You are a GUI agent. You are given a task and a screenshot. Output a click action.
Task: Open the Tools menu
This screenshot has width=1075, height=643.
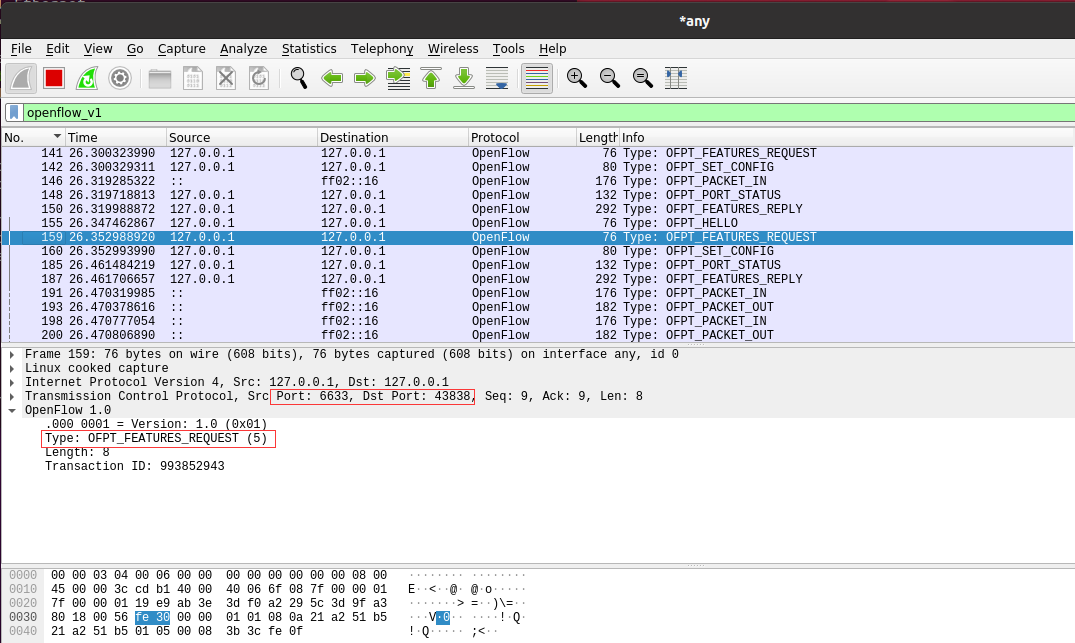coord(508,49)
